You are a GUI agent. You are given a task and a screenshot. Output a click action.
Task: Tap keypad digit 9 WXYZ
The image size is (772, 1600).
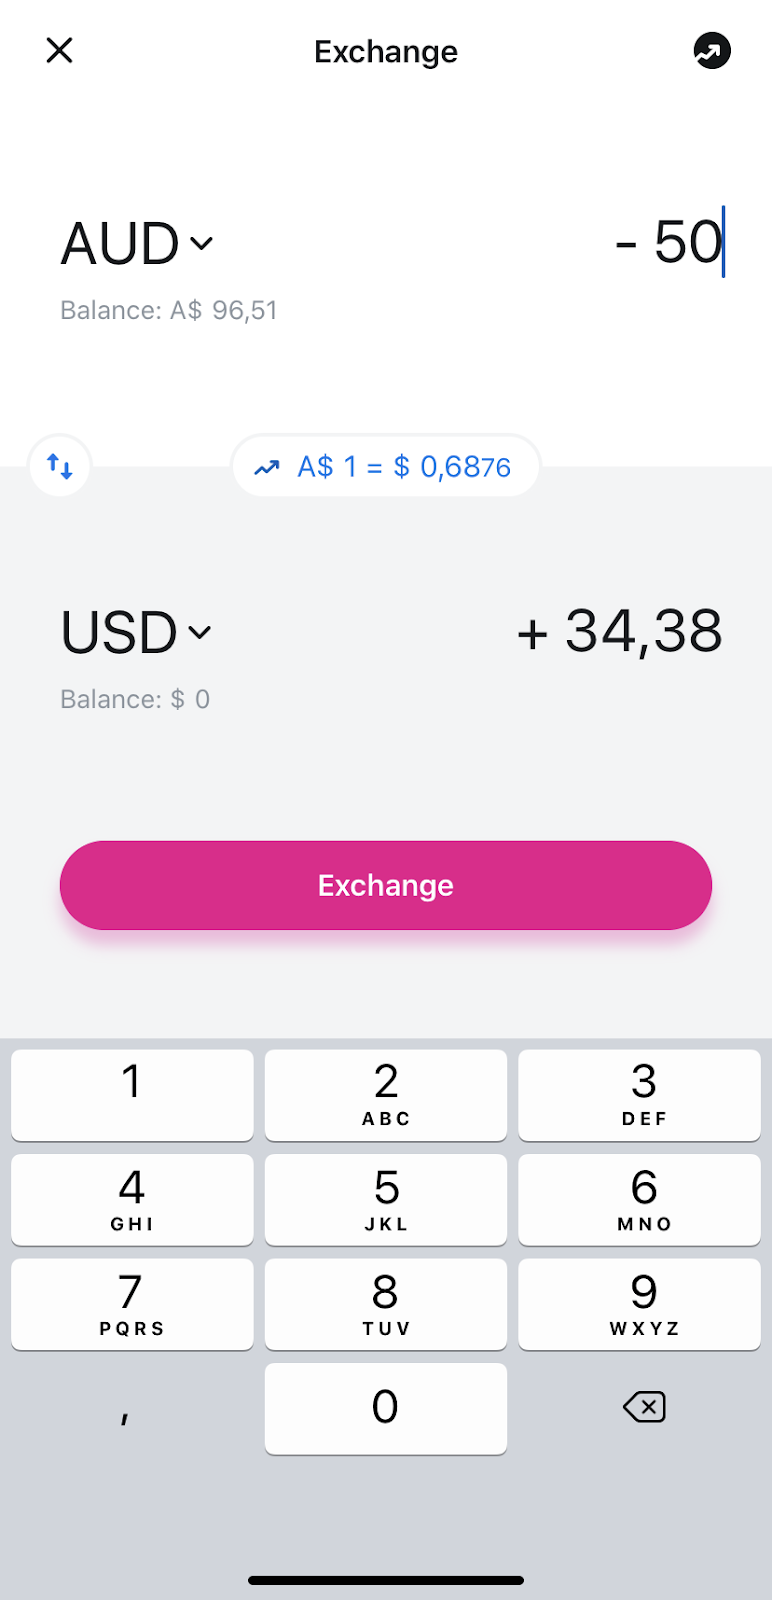(640, 1304)
